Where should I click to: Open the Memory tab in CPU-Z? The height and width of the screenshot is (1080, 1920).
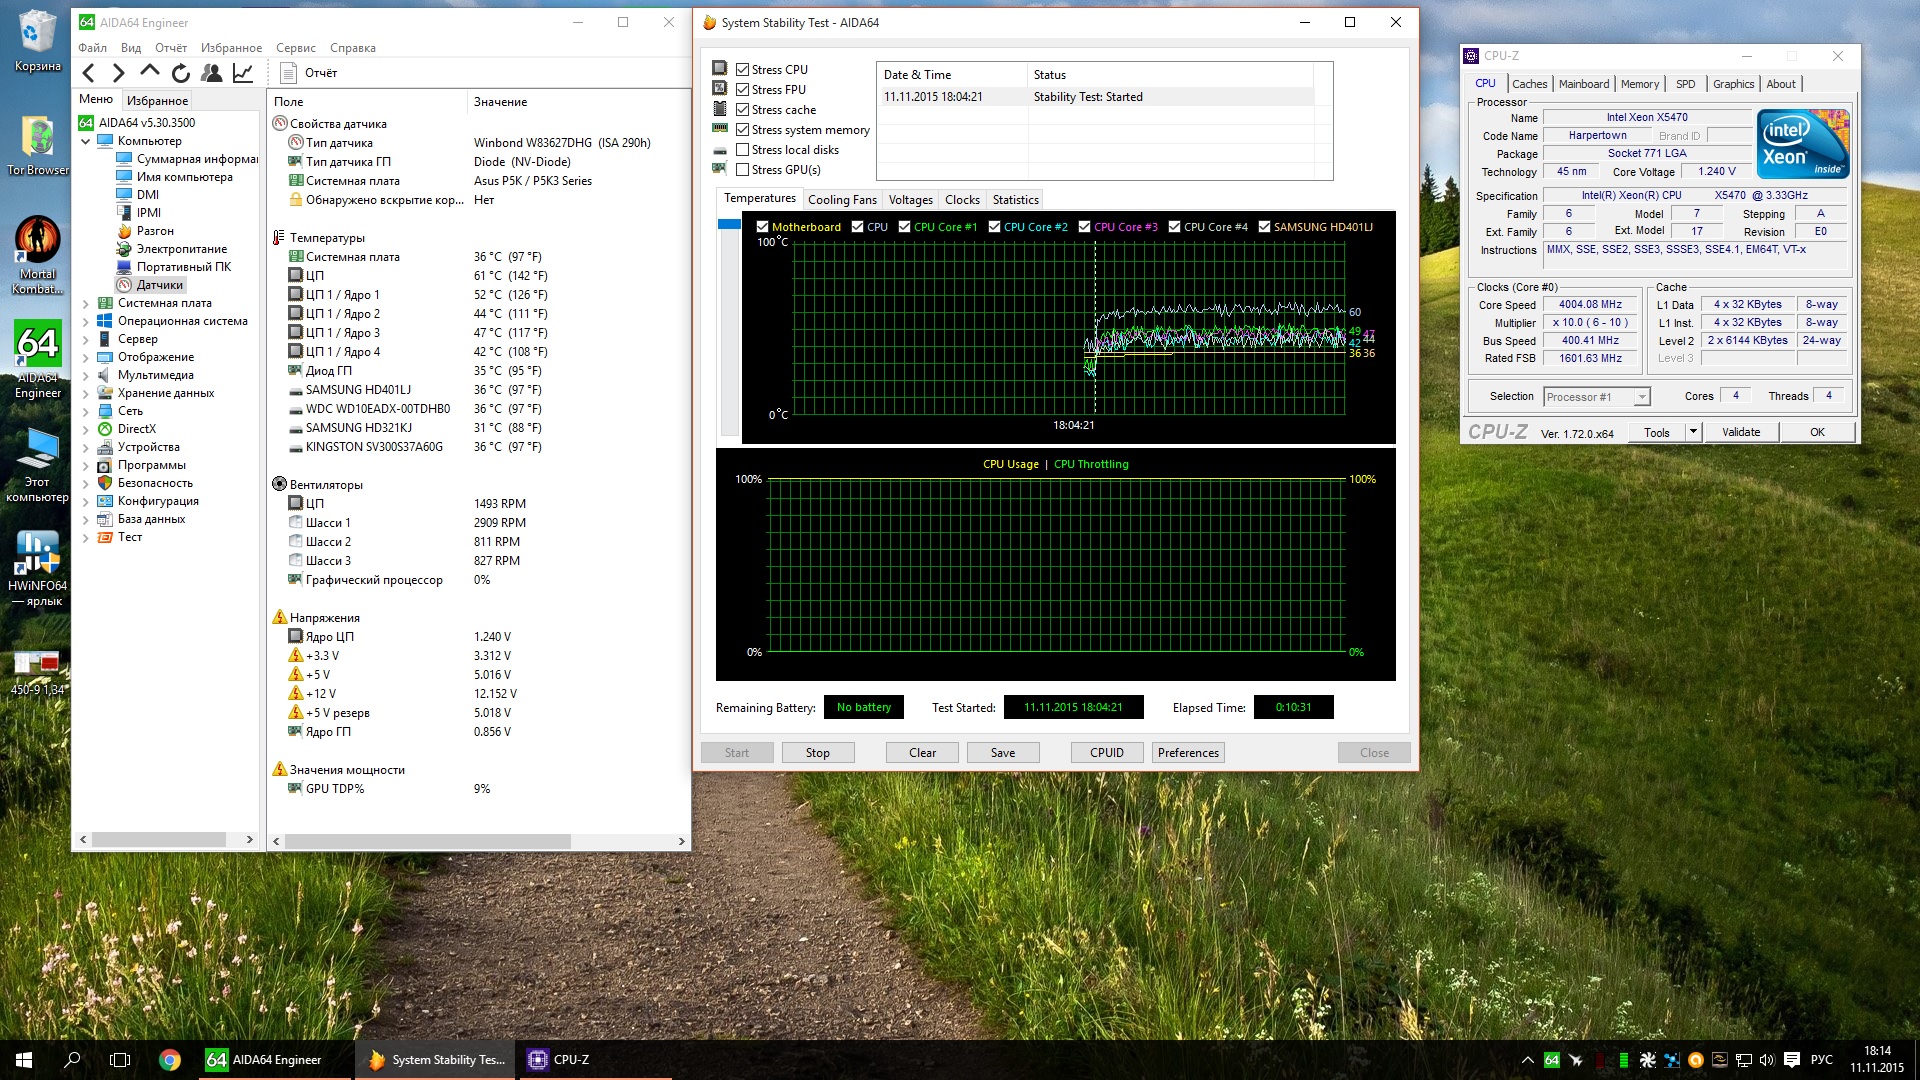[x=1639, y=84]
